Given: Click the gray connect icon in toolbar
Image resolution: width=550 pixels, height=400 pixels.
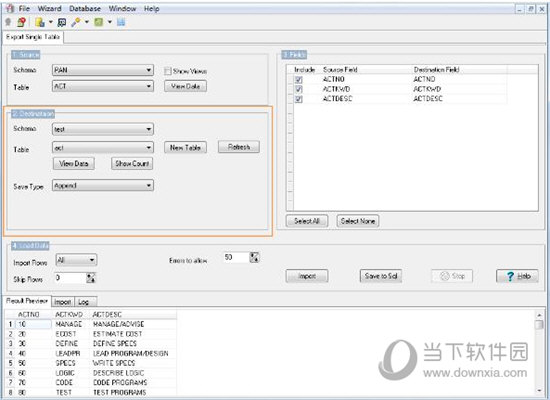Looking at the screenshot, I should 8,22.
